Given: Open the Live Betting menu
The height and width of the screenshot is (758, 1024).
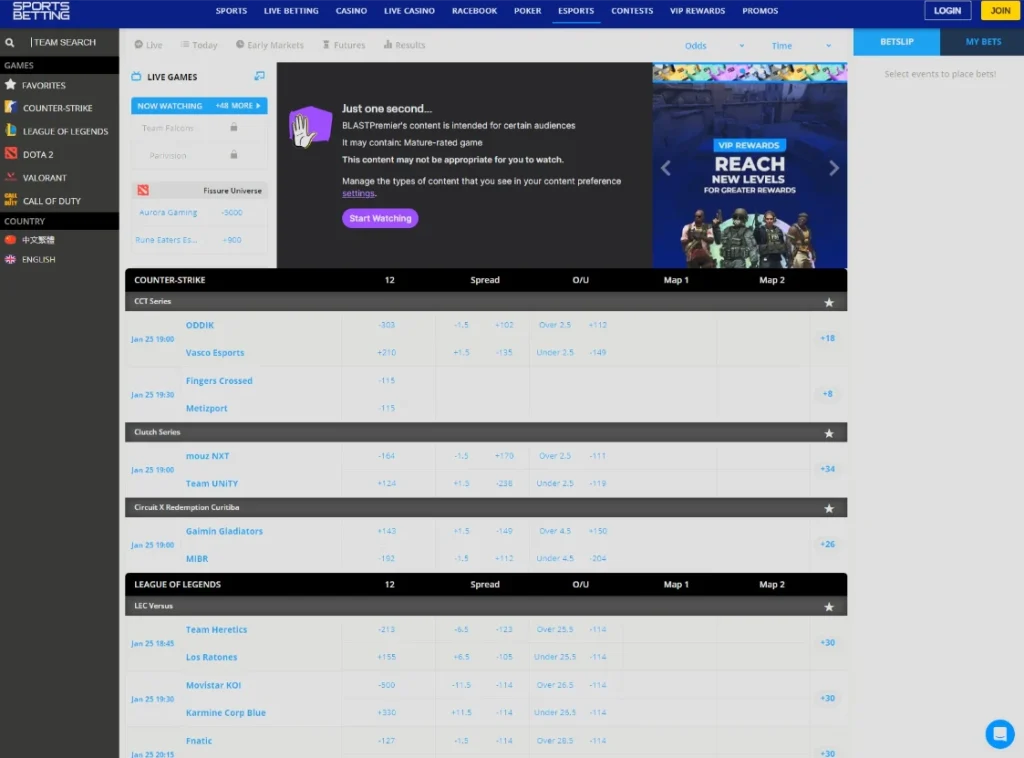Looking at the screenshot, I should click(x=291, y=11).
